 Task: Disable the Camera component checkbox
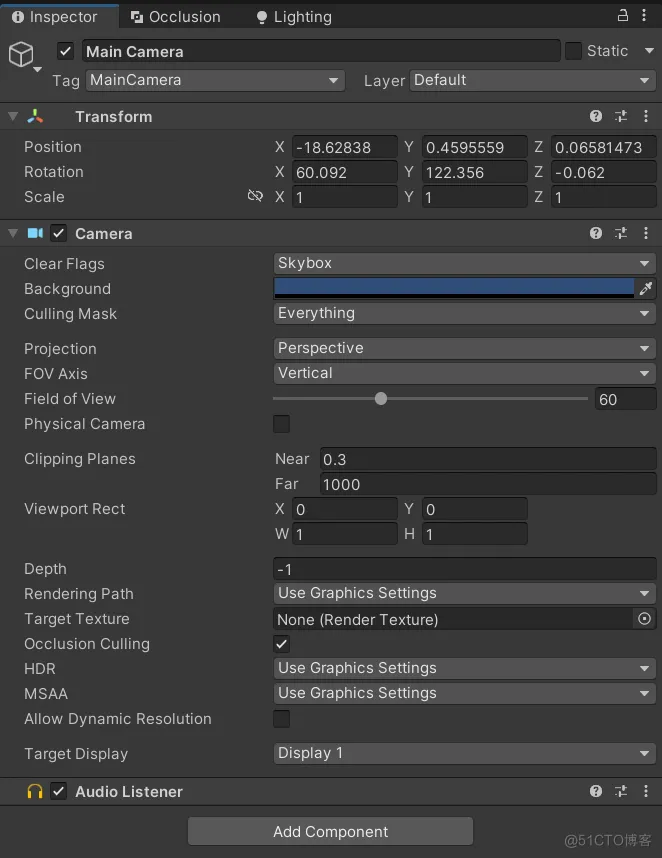tap(59, 233)
